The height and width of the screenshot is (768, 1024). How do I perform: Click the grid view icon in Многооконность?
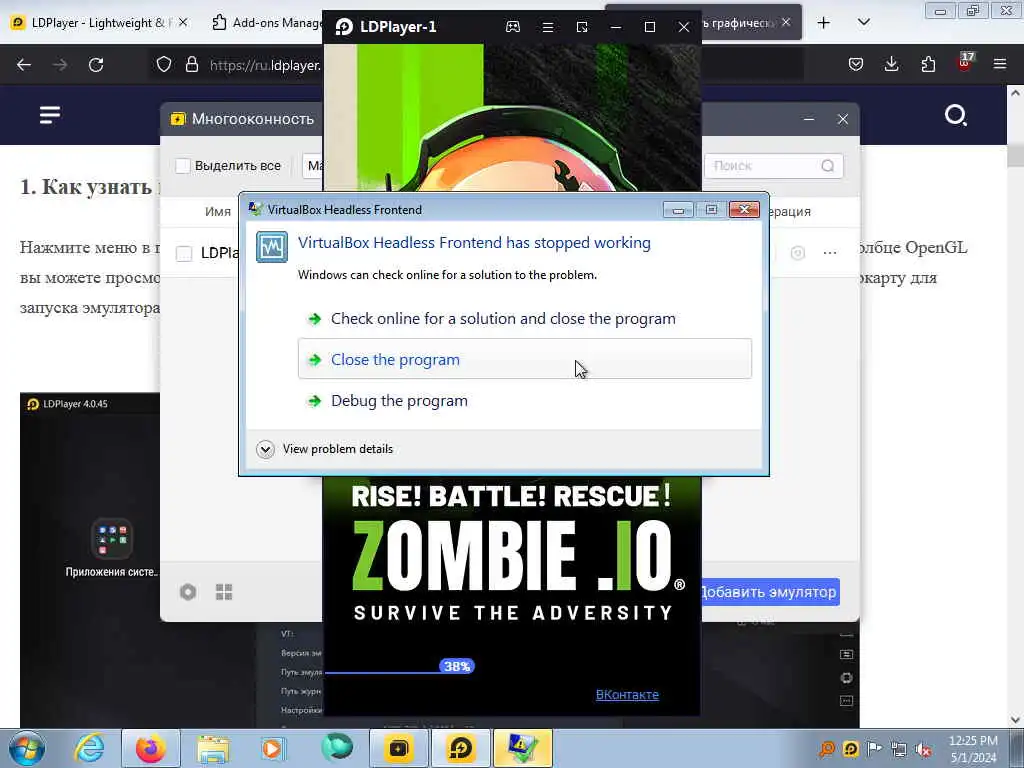coord(224,592)
